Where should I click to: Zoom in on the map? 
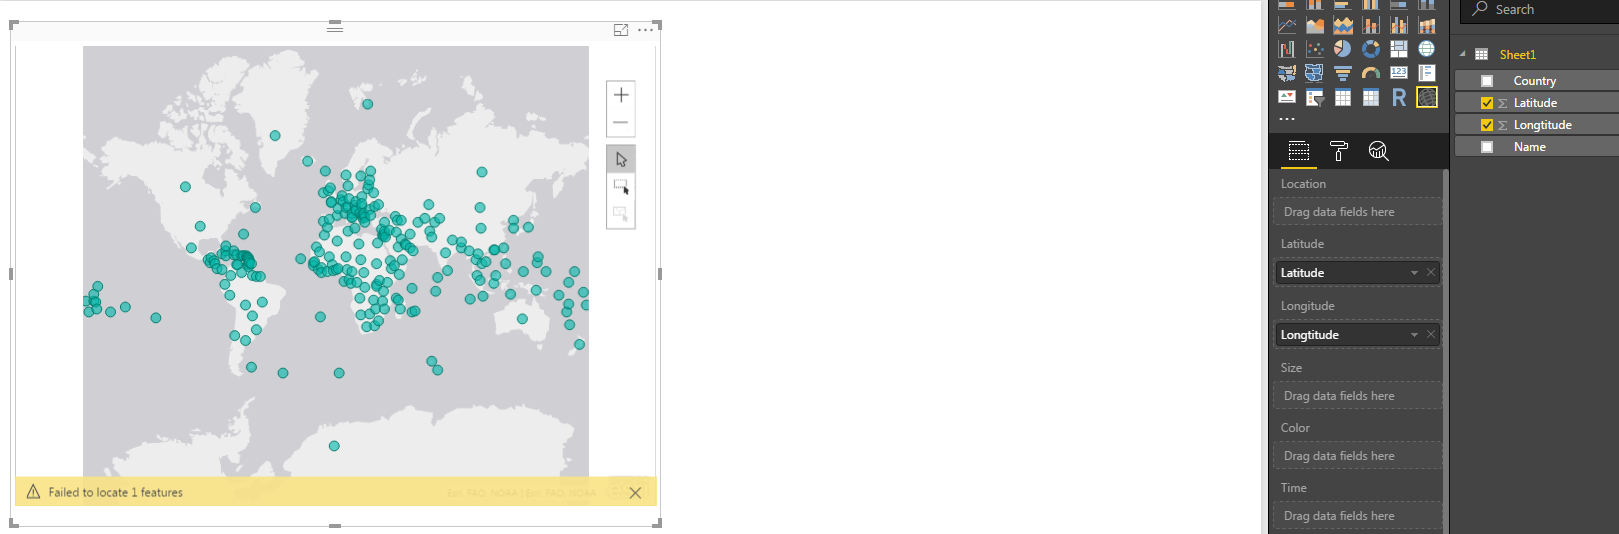[x=621, y=95]
